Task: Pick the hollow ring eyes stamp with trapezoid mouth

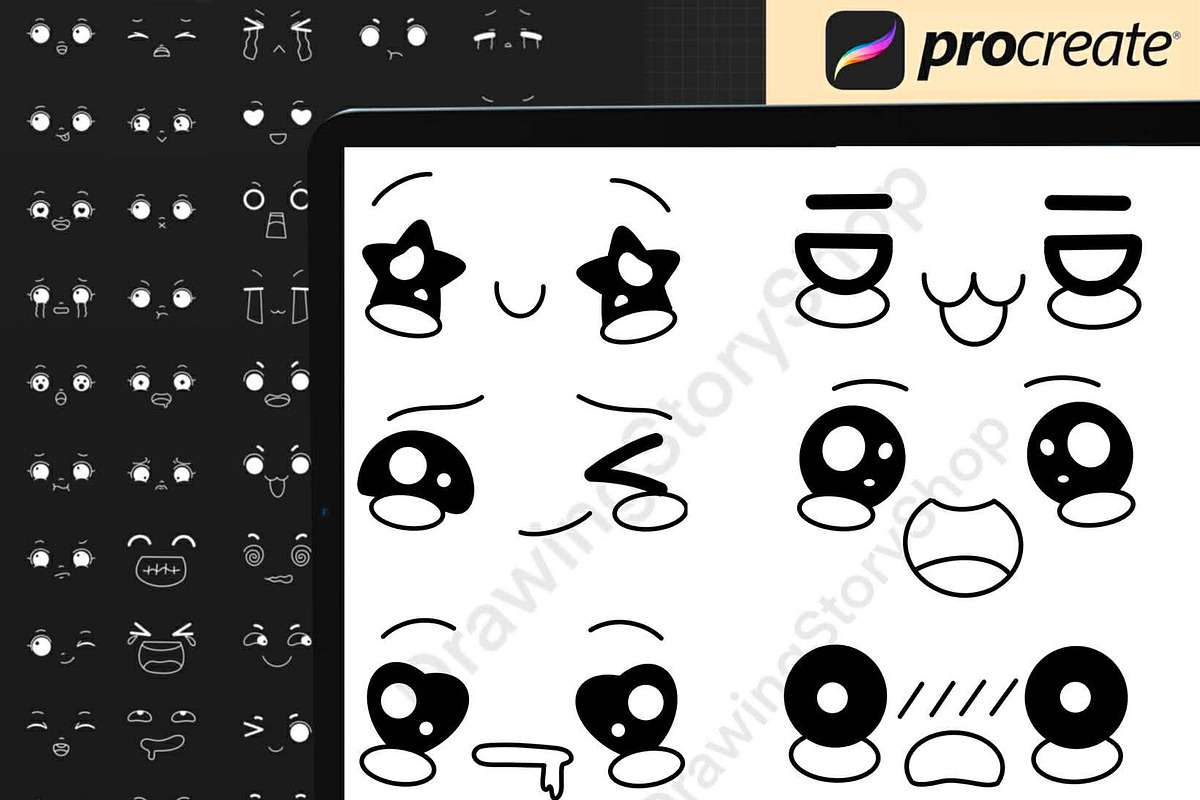Action: coord(275,210)
